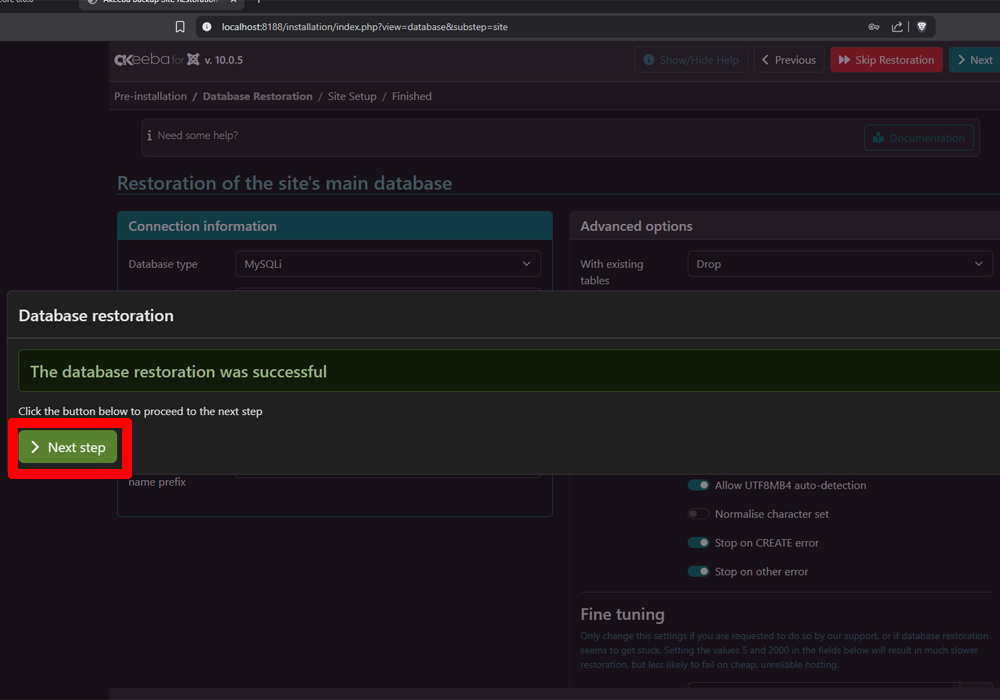Open the Documentation link

[x=918, y=138]
